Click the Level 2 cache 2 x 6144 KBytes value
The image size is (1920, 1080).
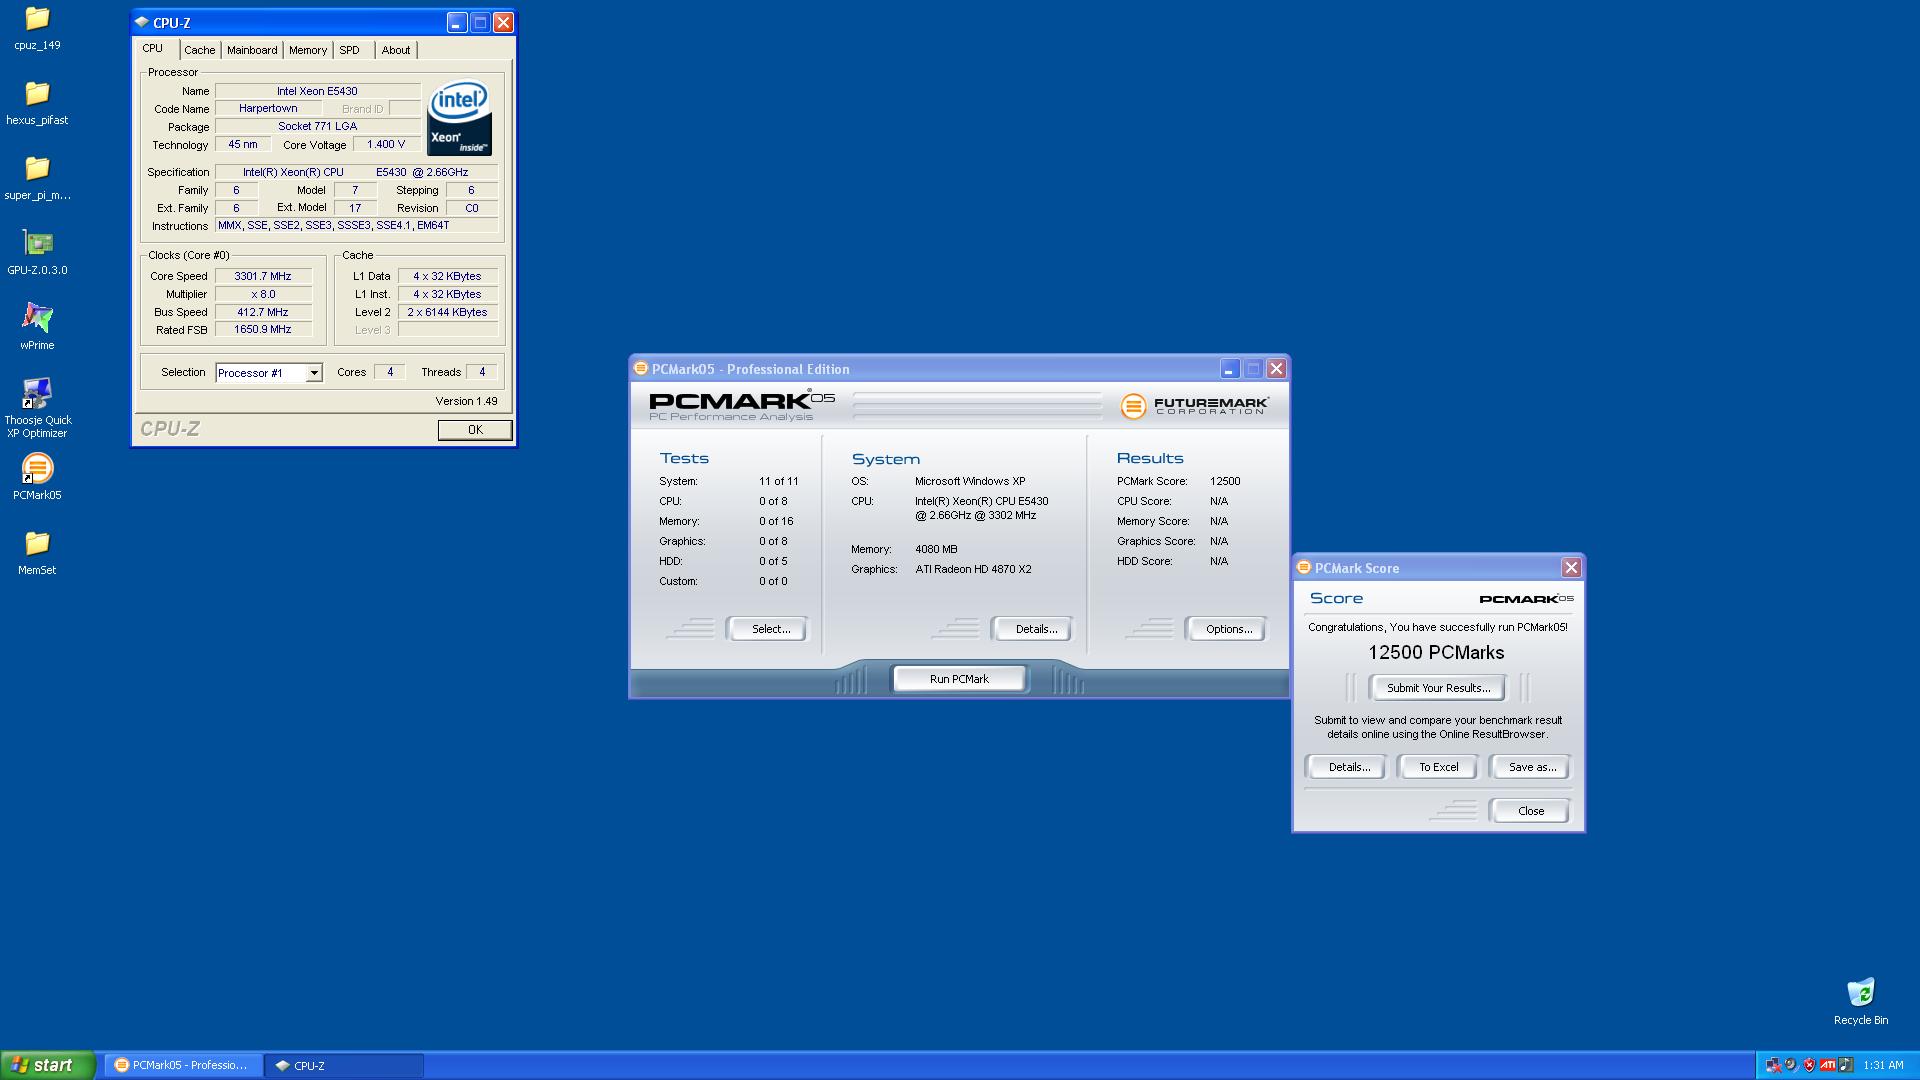[x=447, y=312]
